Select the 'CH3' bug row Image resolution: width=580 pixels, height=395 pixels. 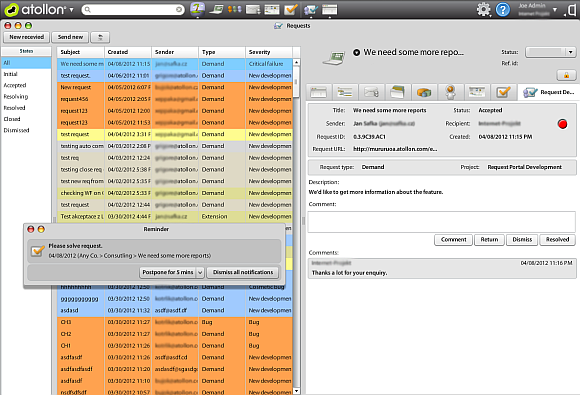(175, 322)
